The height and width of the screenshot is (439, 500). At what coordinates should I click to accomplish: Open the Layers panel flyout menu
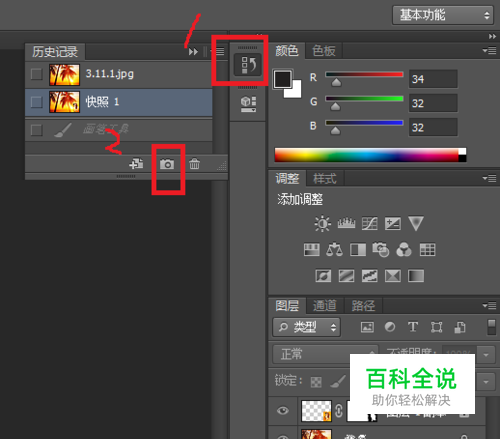[x=490, y=305]
